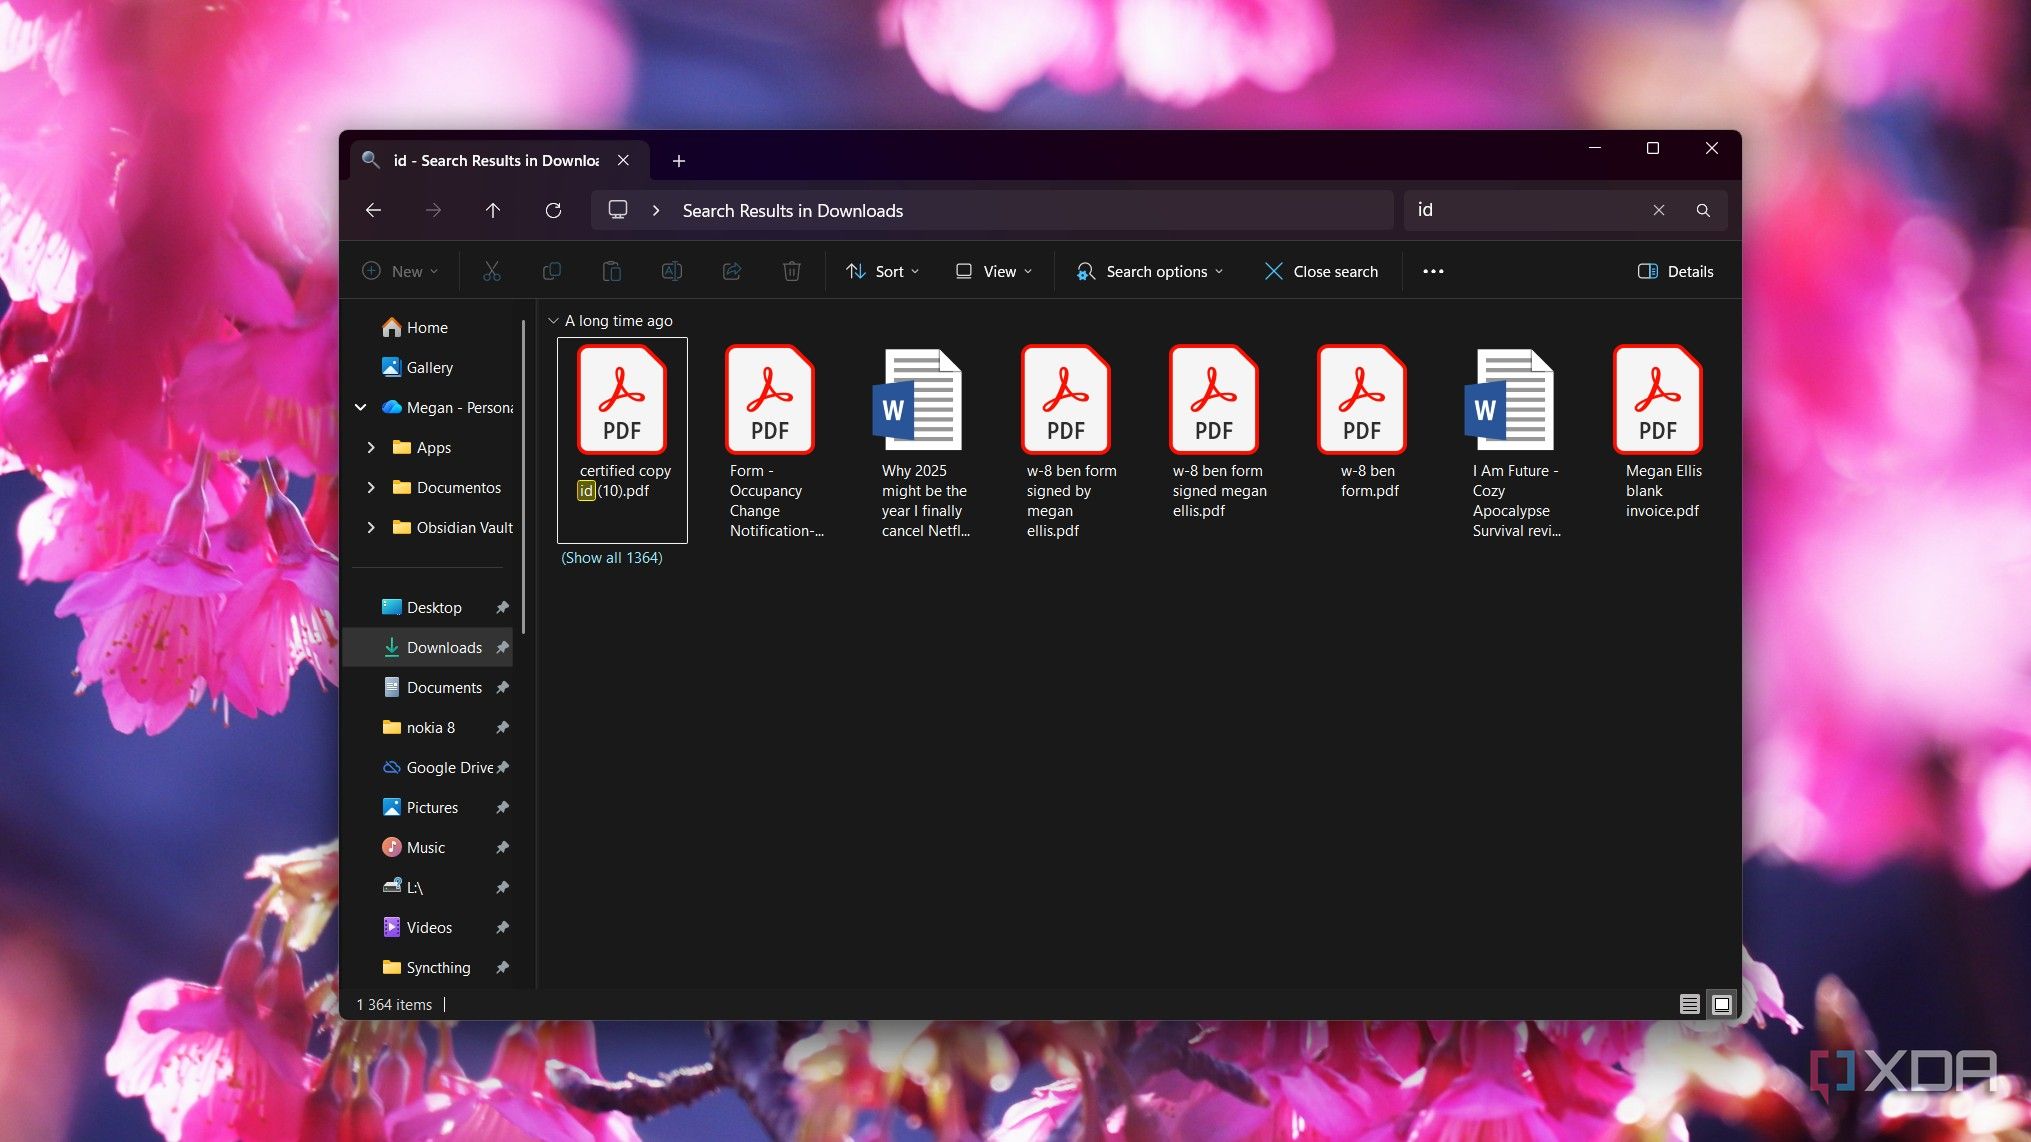Go up one folder level arrow

pyautogui.click(x=493, y=210)
